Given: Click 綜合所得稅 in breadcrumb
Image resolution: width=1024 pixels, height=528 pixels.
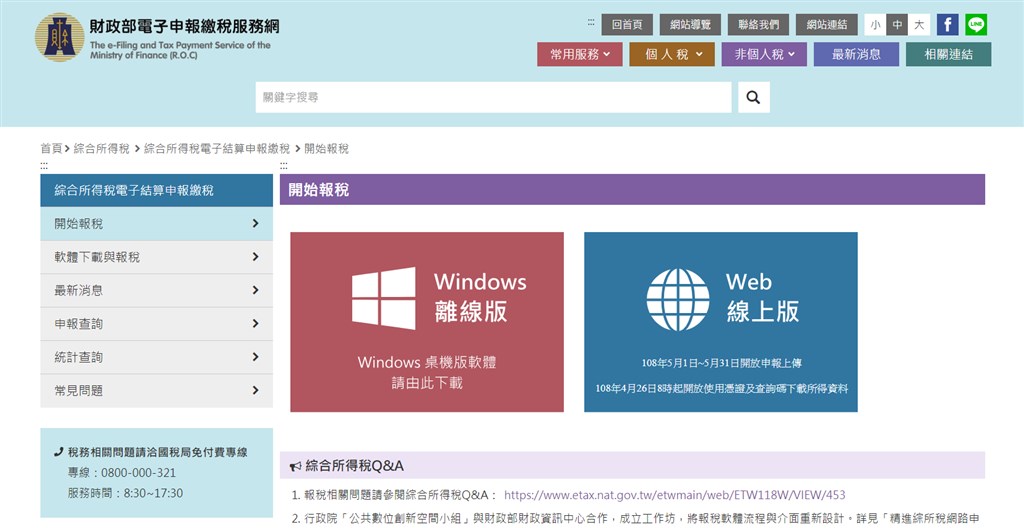Looking at the screenshot, I should click(101, 148).
